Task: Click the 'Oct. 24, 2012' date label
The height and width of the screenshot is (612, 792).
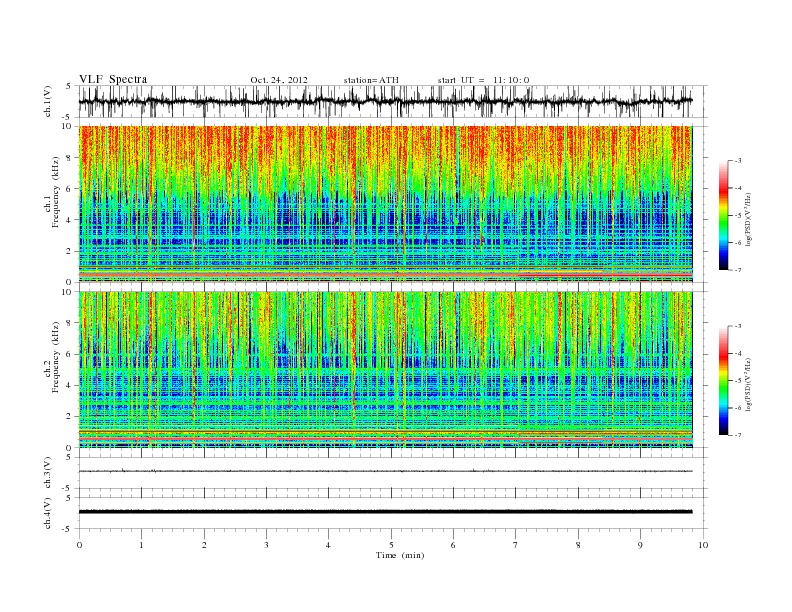Action: 279,80
